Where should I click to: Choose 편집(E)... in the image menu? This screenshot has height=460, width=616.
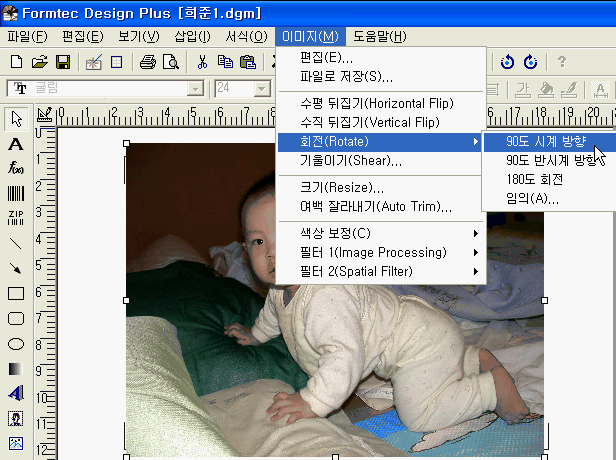click(380, 58)
